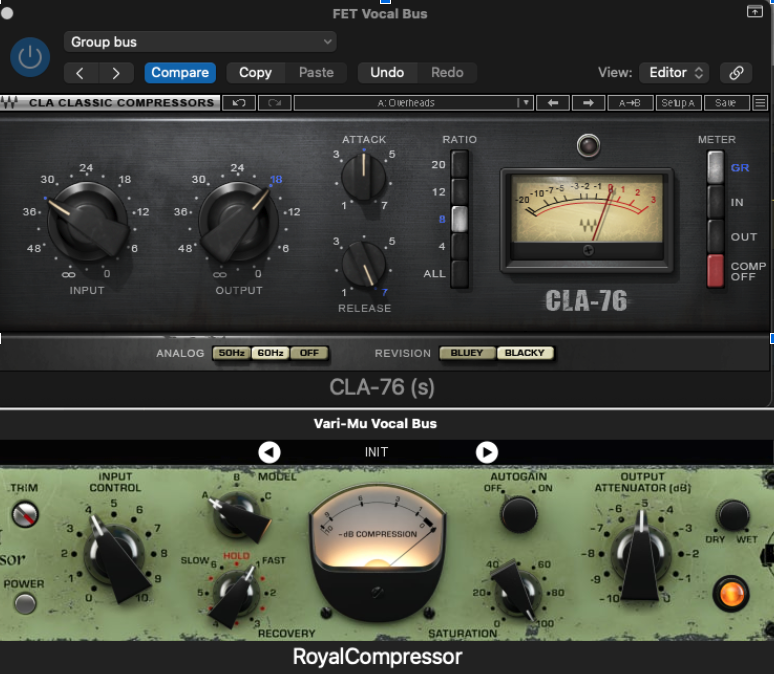Image resolution: width=774 pixels, height=674 pixels.
Task: Click the CLA-76 OUTPUT knob
Action: coord(238,221)
